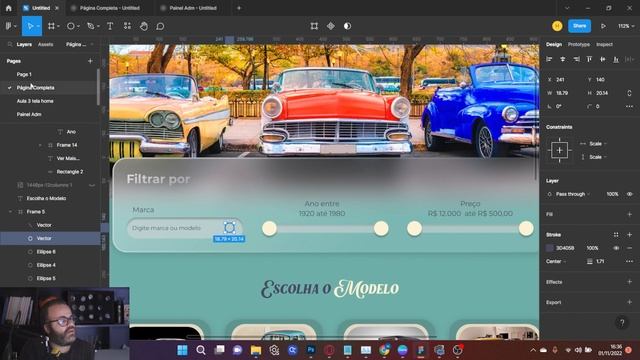The width and height of the screenshot is (640, 360).
Task: Click the stroke color swatch 3D4058
Action: pos(550,248)
